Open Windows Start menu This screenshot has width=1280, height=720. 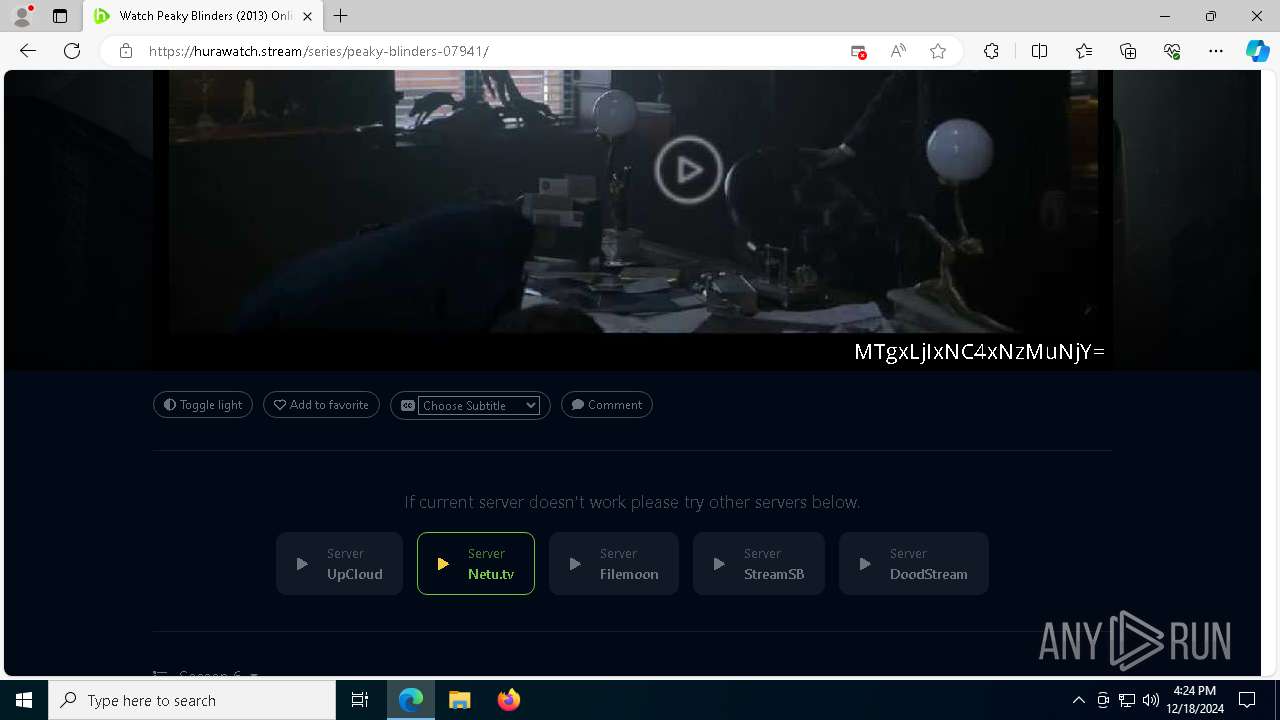tap(24, 700)
